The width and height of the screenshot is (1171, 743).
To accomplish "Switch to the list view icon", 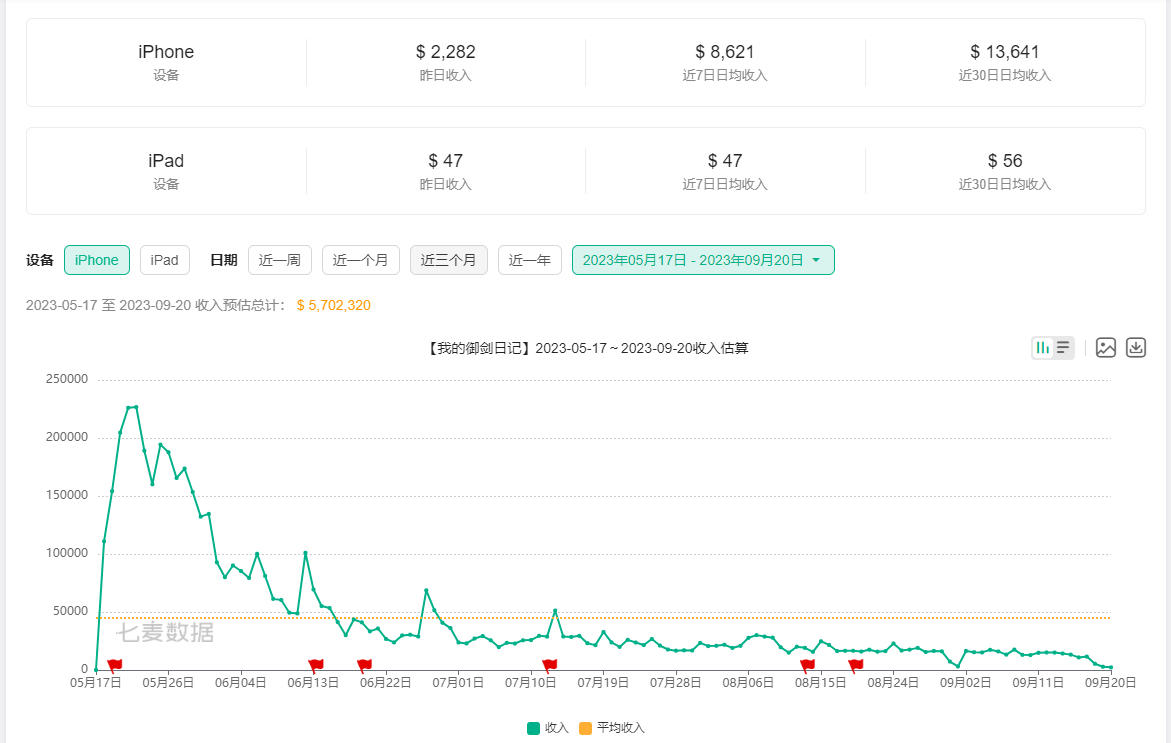I will [x=1063, y=348].
